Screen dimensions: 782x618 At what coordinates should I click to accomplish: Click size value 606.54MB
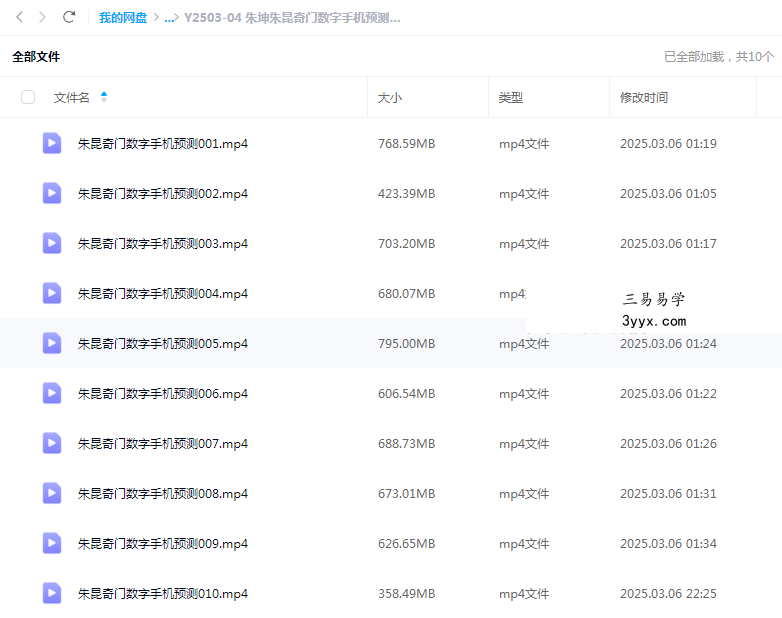pyautogui.click(x=406, y=394)
